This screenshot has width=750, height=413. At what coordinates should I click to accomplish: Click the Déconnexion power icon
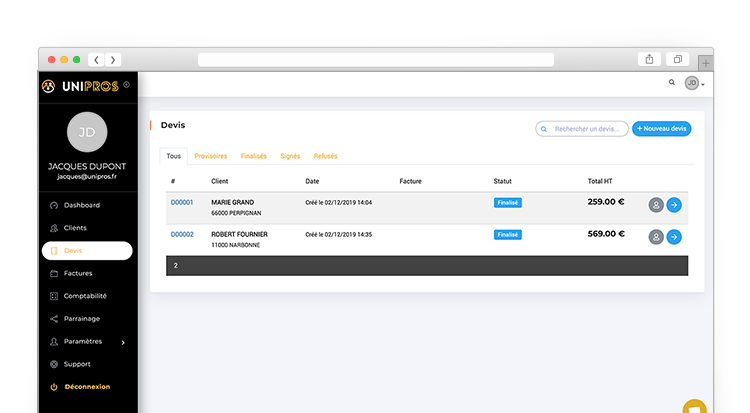(x=54, y=387)
